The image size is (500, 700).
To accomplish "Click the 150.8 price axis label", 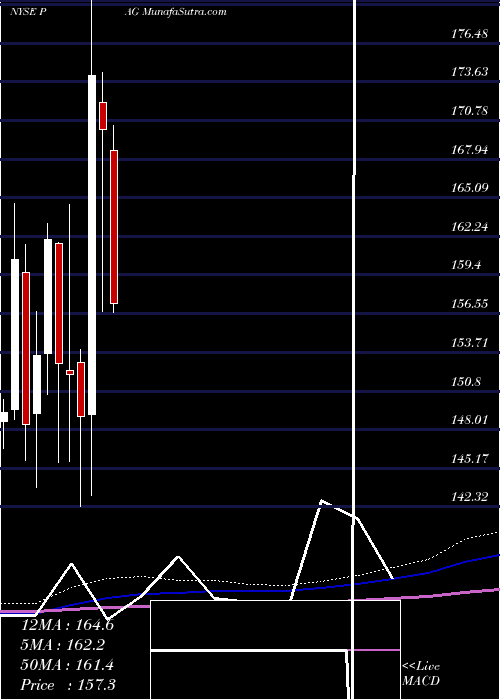I will [x=467, y=382].
